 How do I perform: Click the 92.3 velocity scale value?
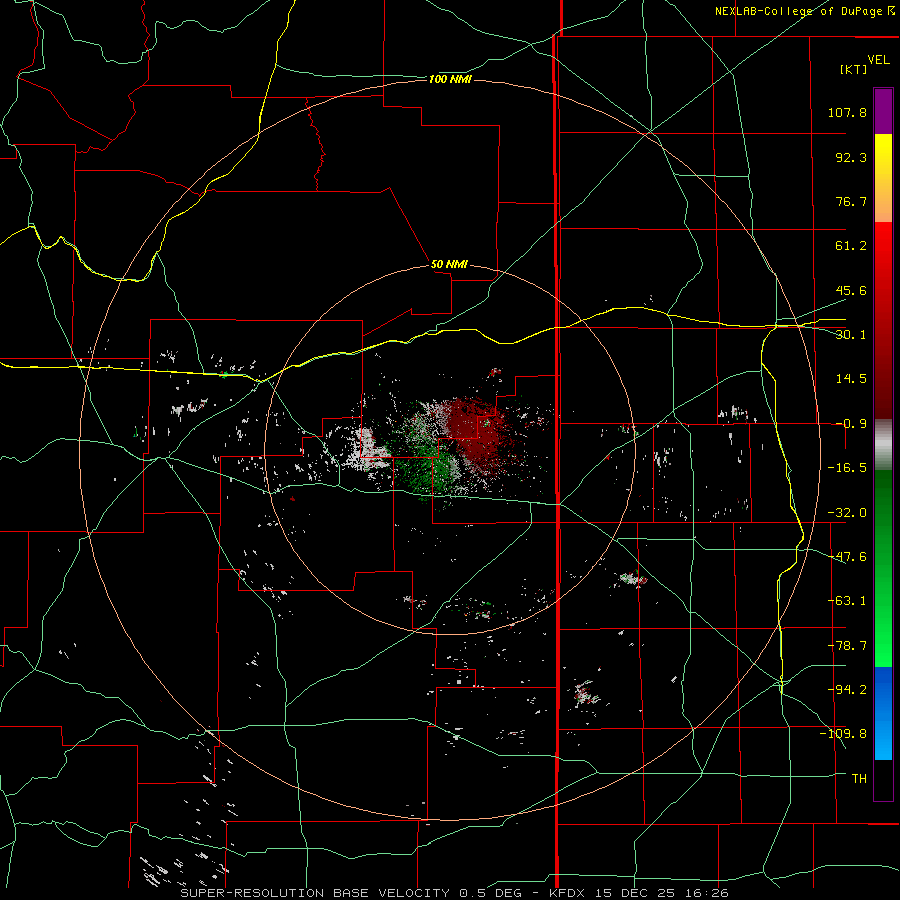851,157
